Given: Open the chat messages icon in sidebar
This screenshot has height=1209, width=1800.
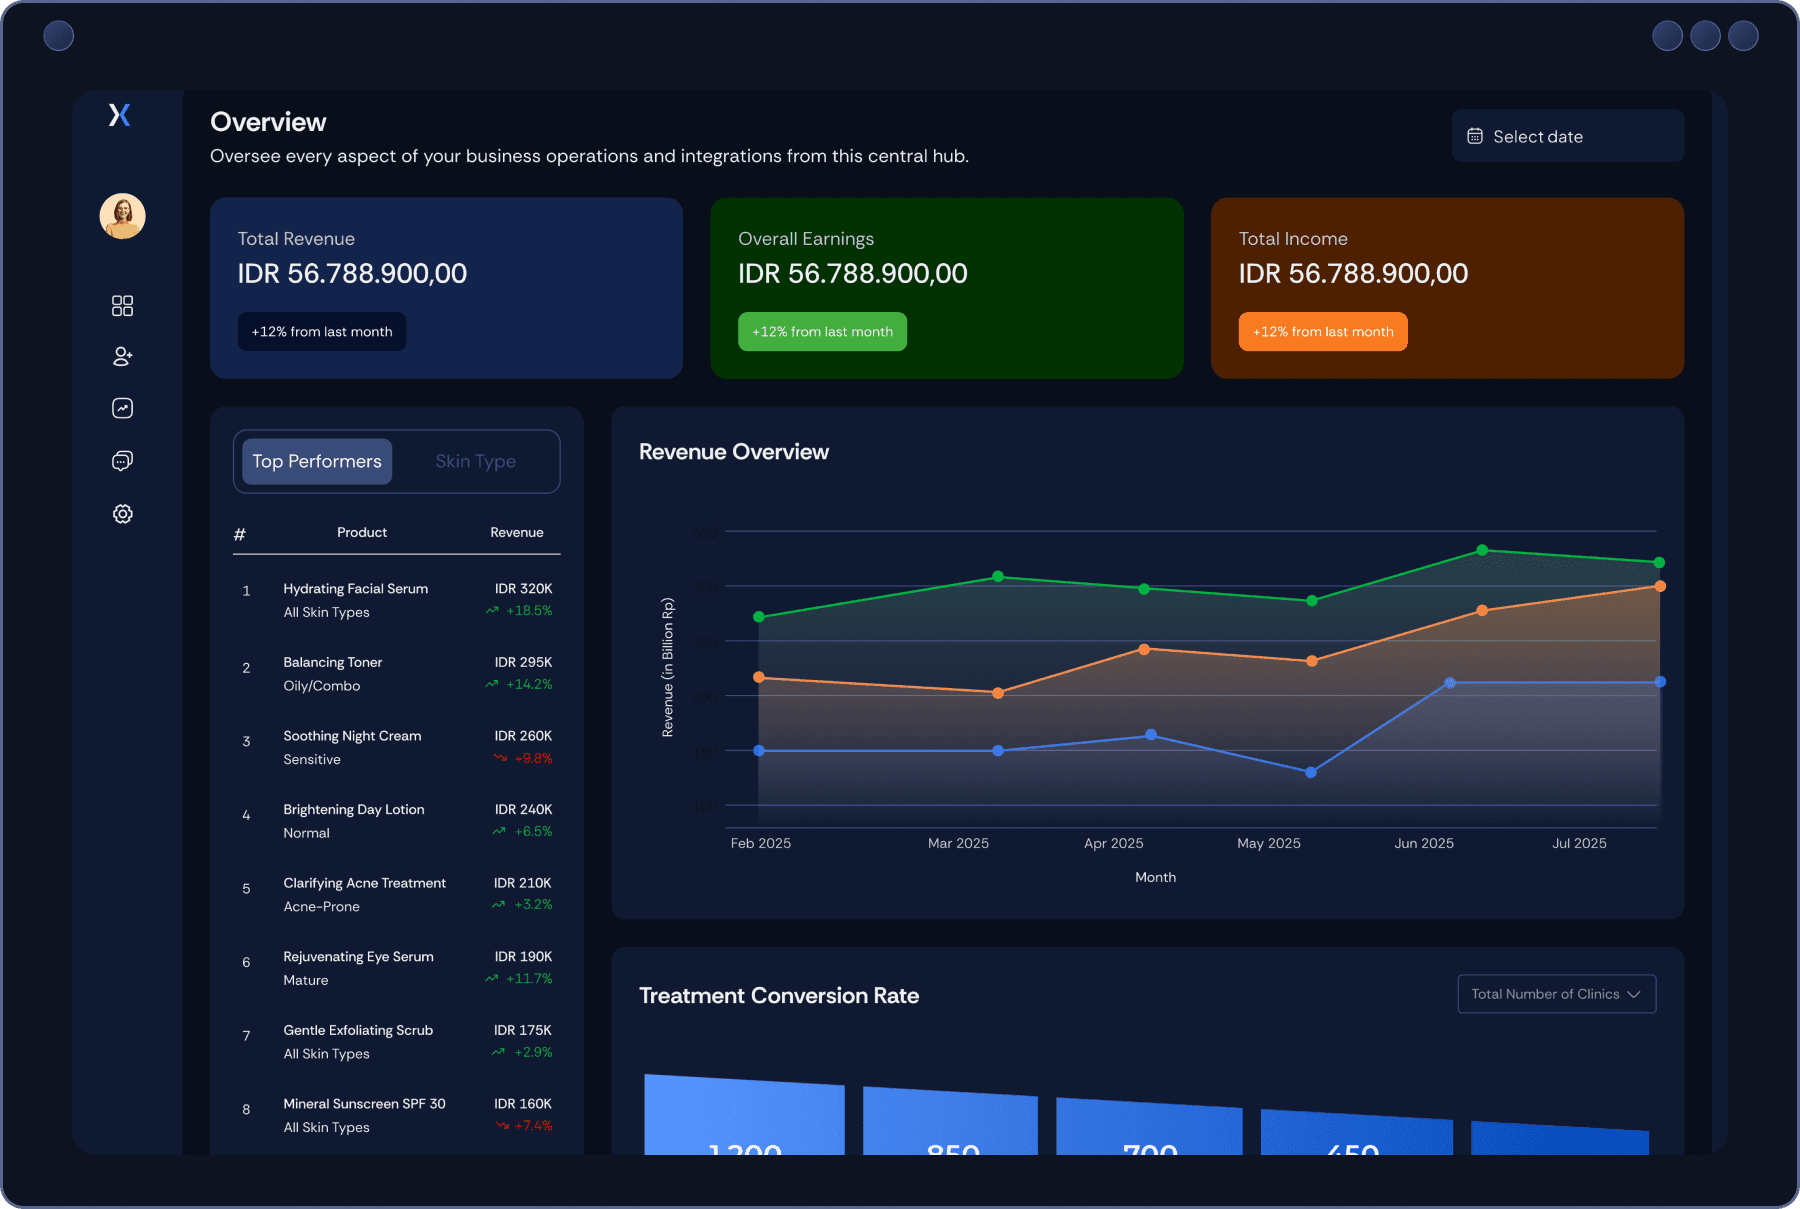Looking at the screenshot, I should coord(122,460).
